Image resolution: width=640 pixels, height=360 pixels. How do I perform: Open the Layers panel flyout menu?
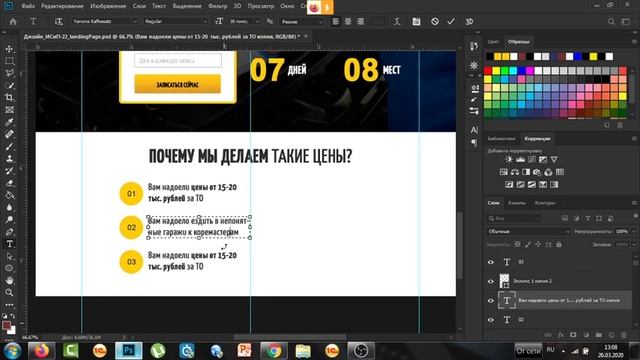point(634,203)
